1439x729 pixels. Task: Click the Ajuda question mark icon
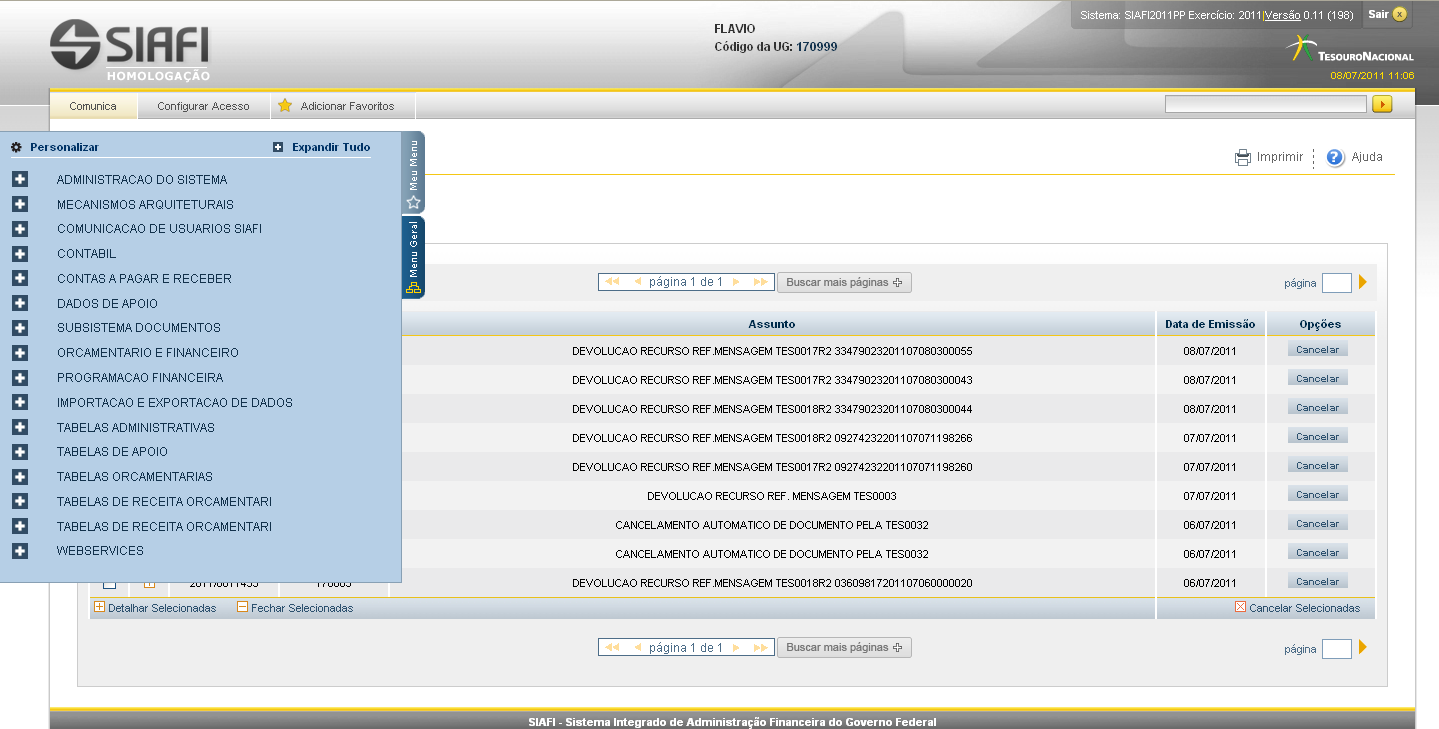(x=1335, y=157)
